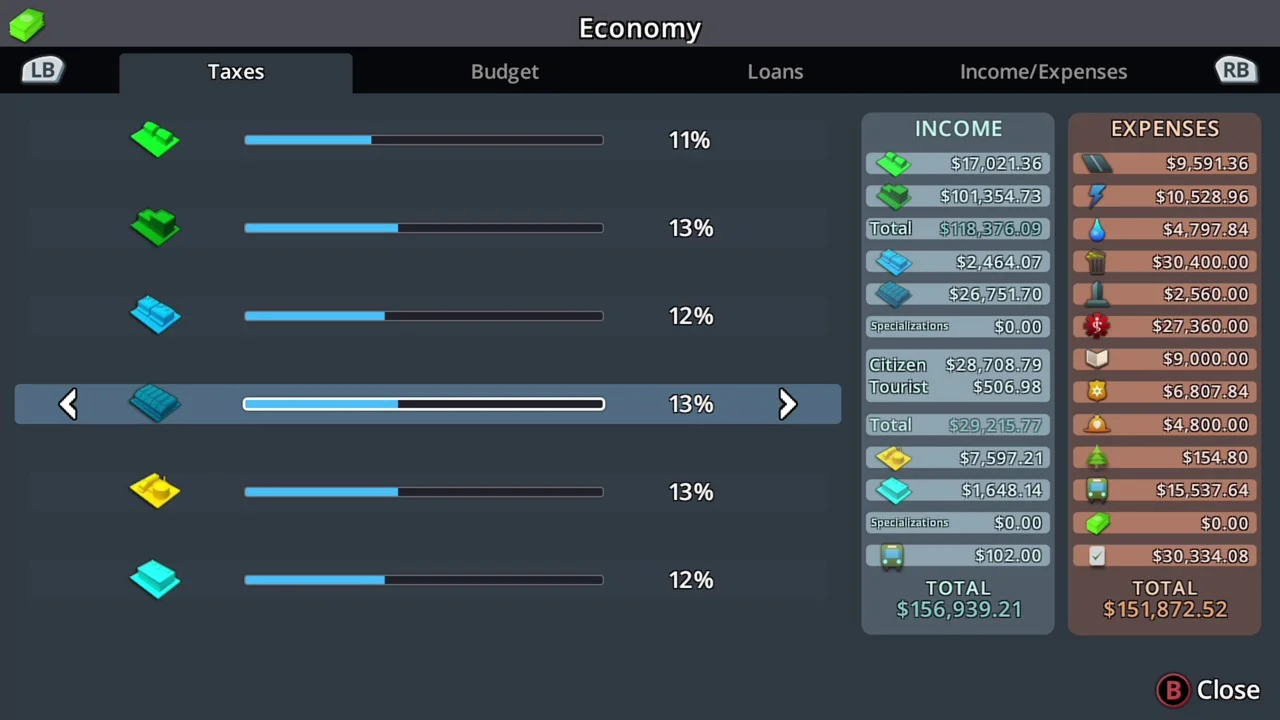Click the electricity lightning bolt expense icon
Viewport: 1280px width, 720px height.
click(x=1097, y=196)
